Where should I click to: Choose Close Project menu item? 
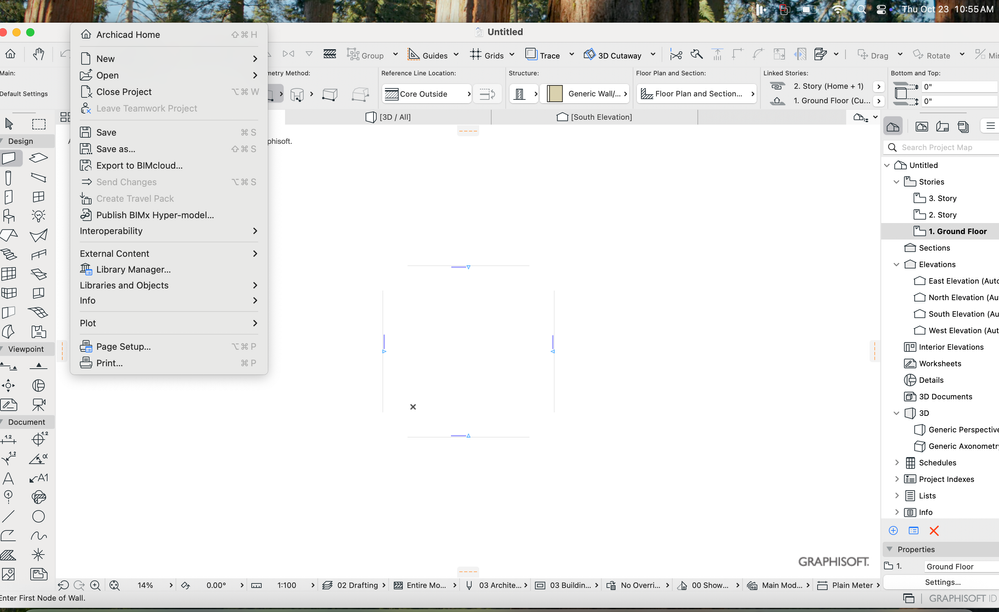168,92
